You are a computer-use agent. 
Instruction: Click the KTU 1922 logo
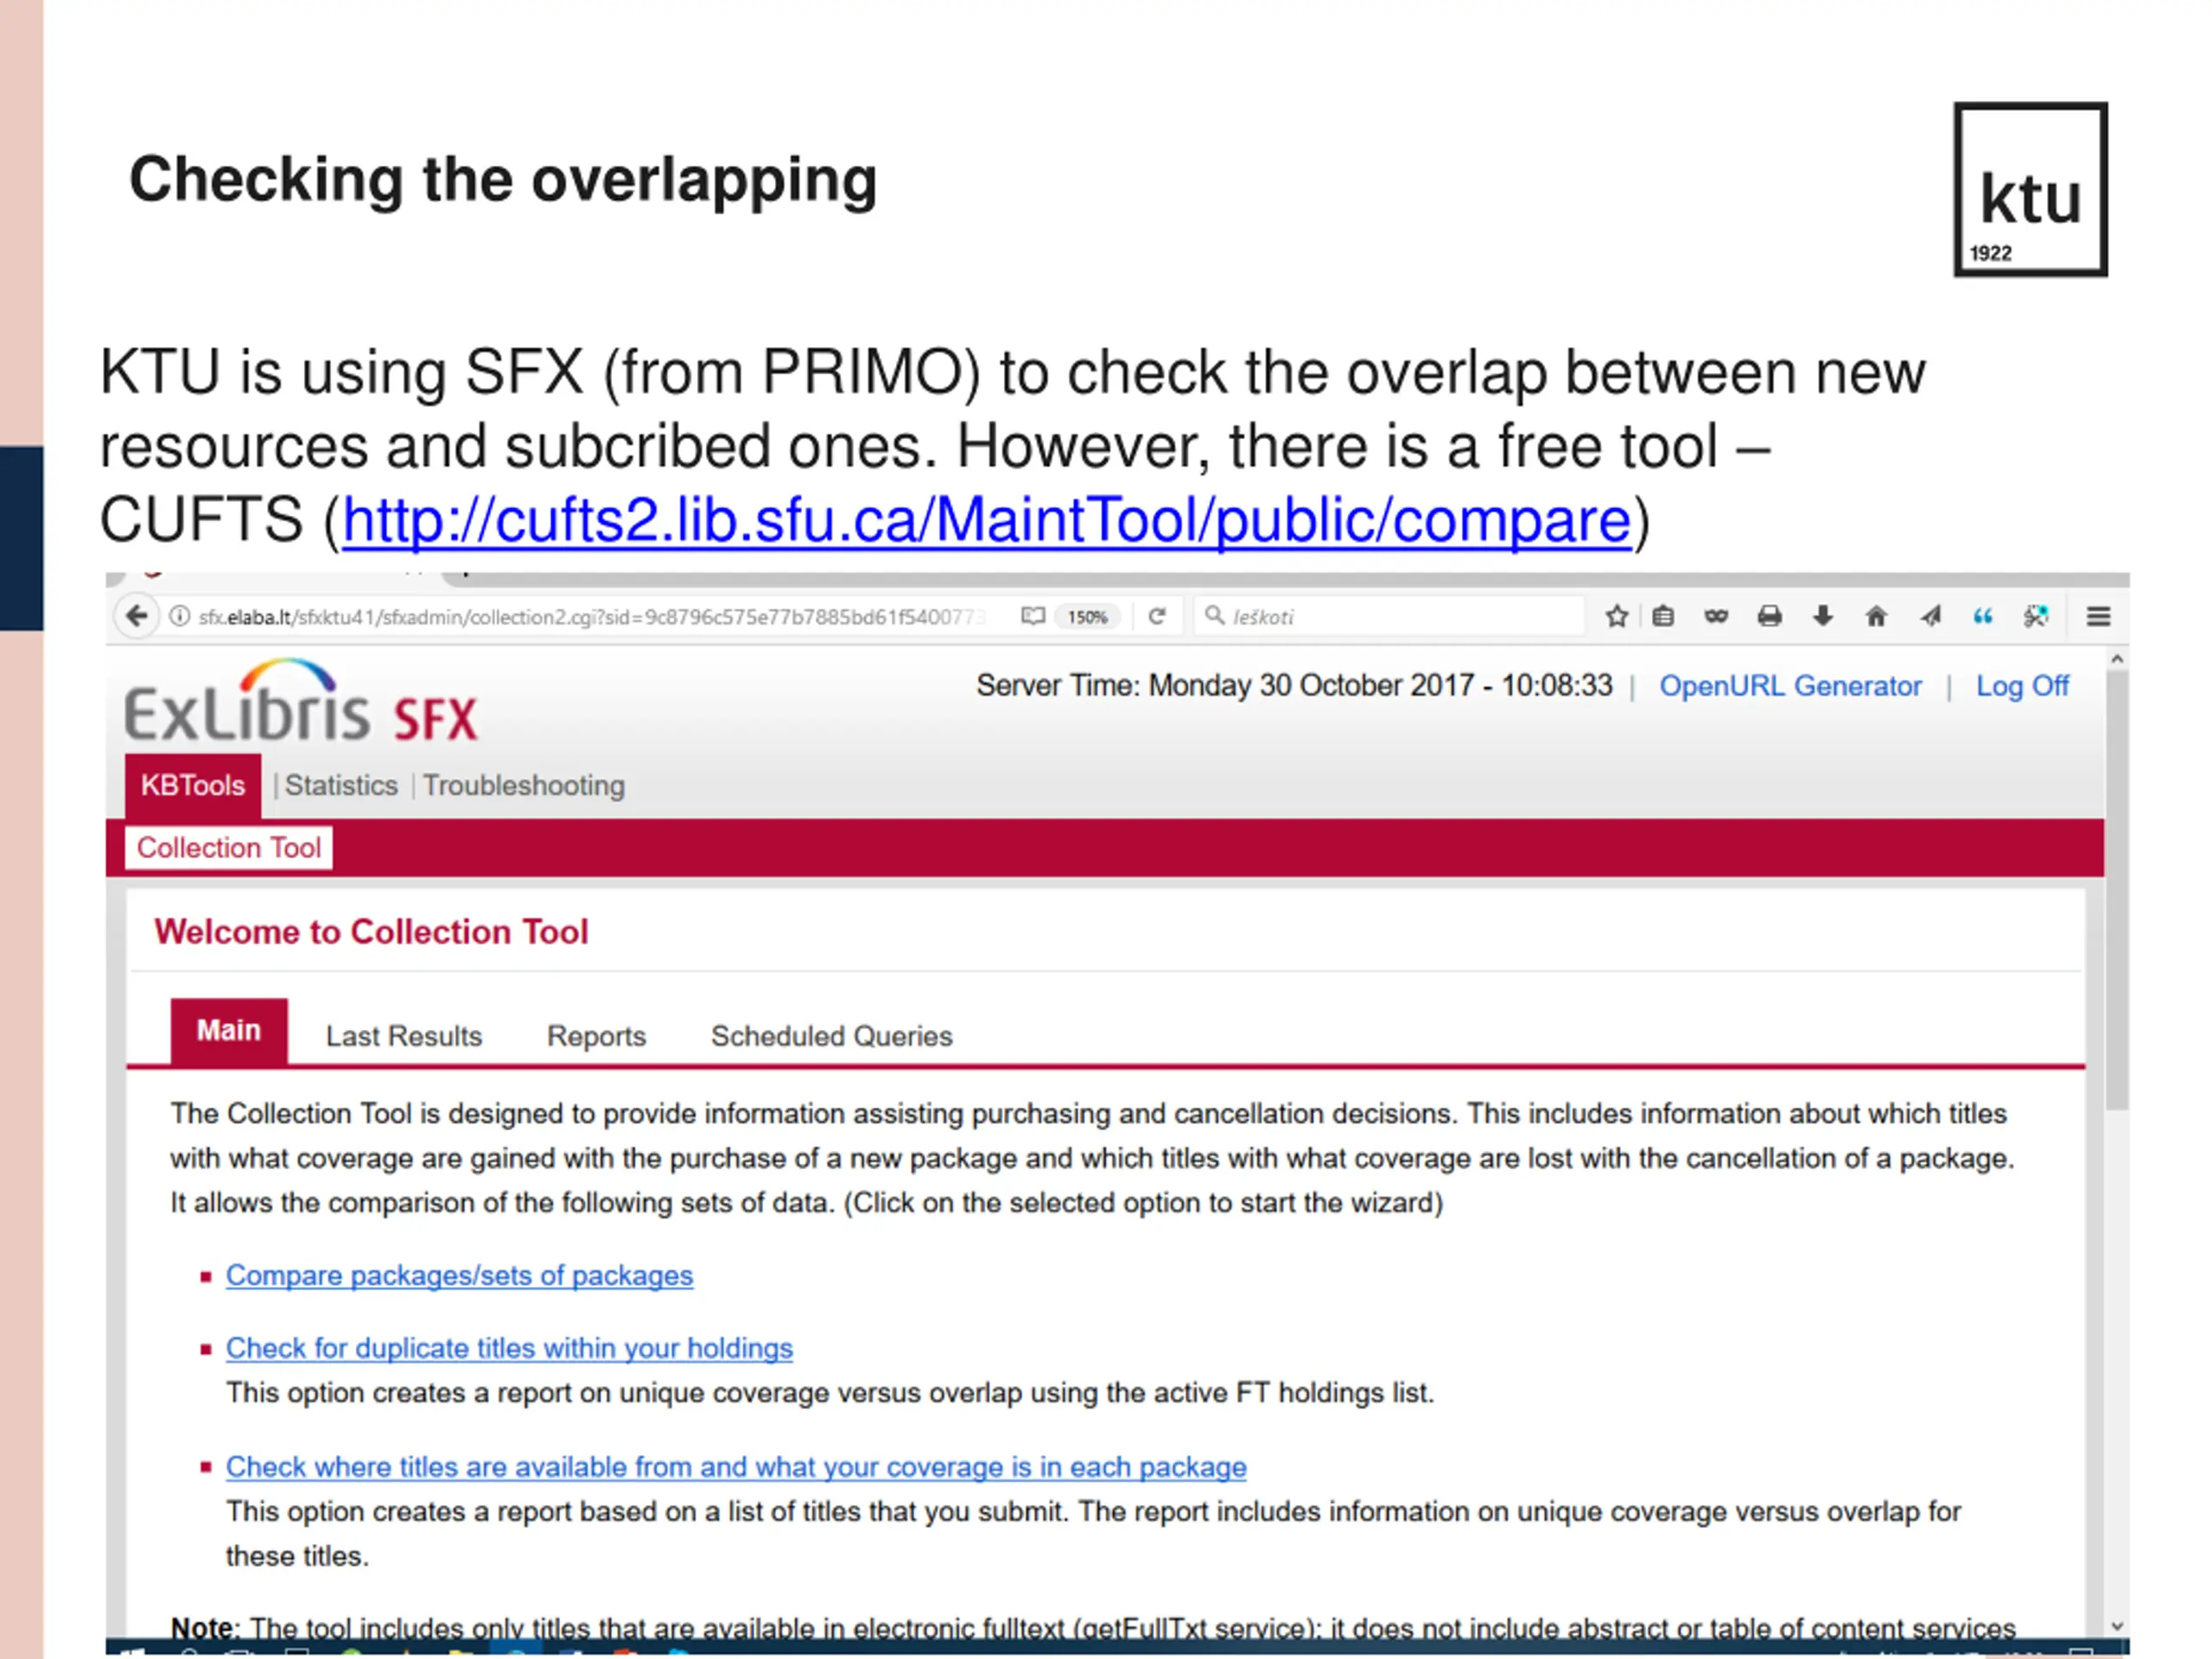pos(2030,189)
